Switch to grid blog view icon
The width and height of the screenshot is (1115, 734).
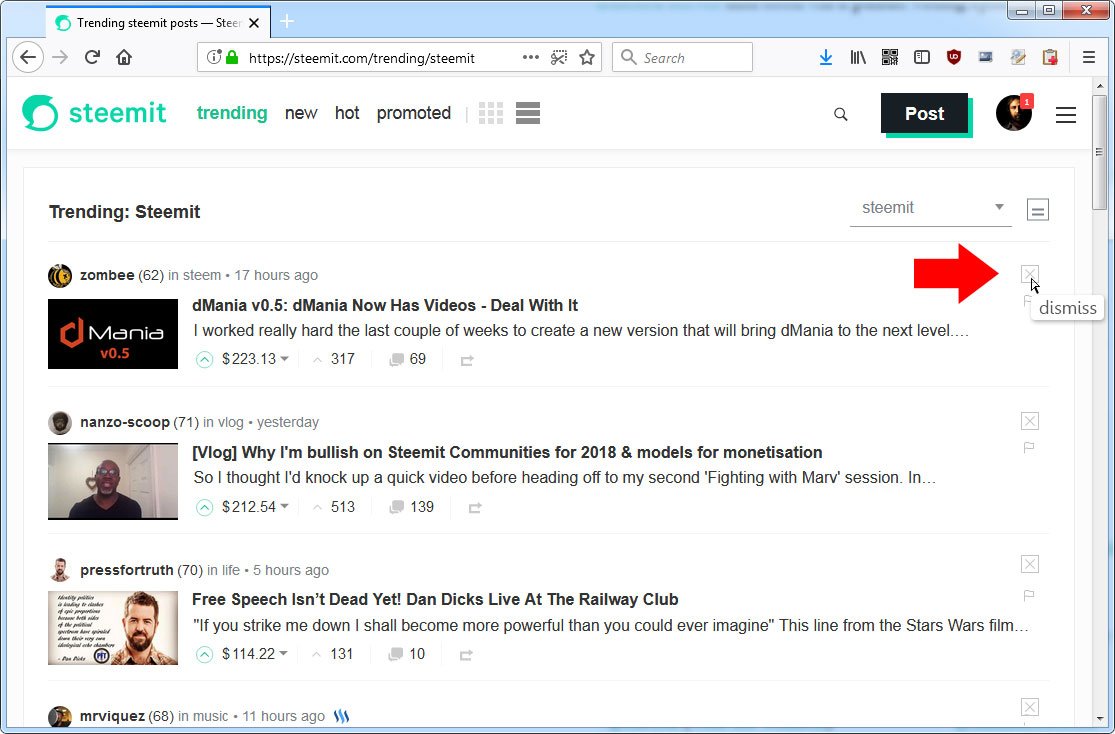point(491,113)
